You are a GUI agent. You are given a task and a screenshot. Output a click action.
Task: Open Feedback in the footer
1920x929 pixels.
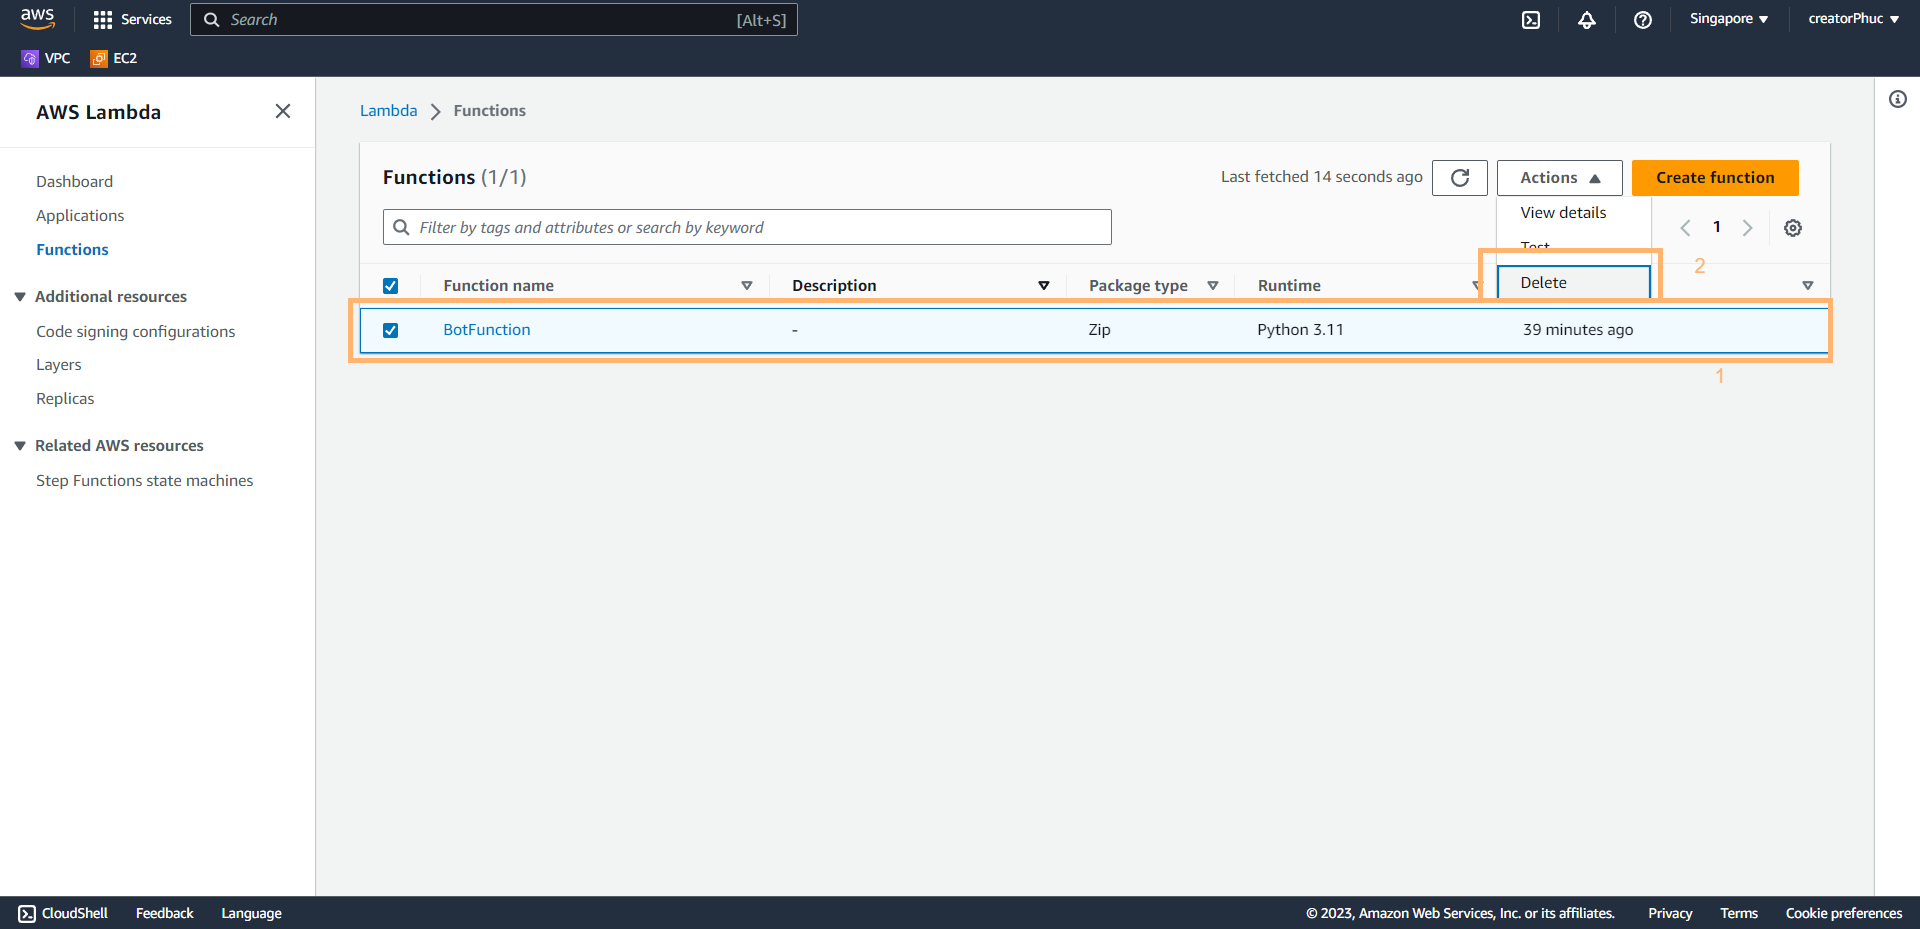[165, 913]
